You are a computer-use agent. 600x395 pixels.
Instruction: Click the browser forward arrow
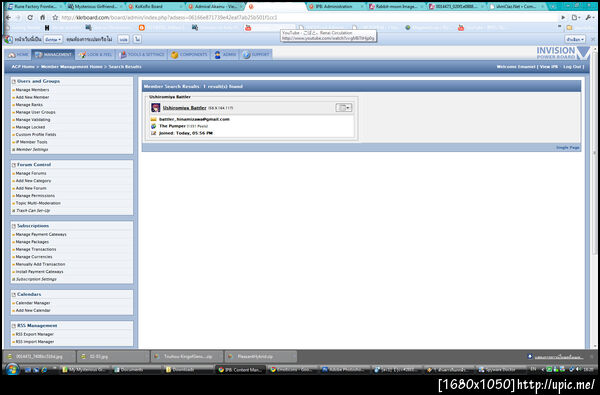(18, 18)
